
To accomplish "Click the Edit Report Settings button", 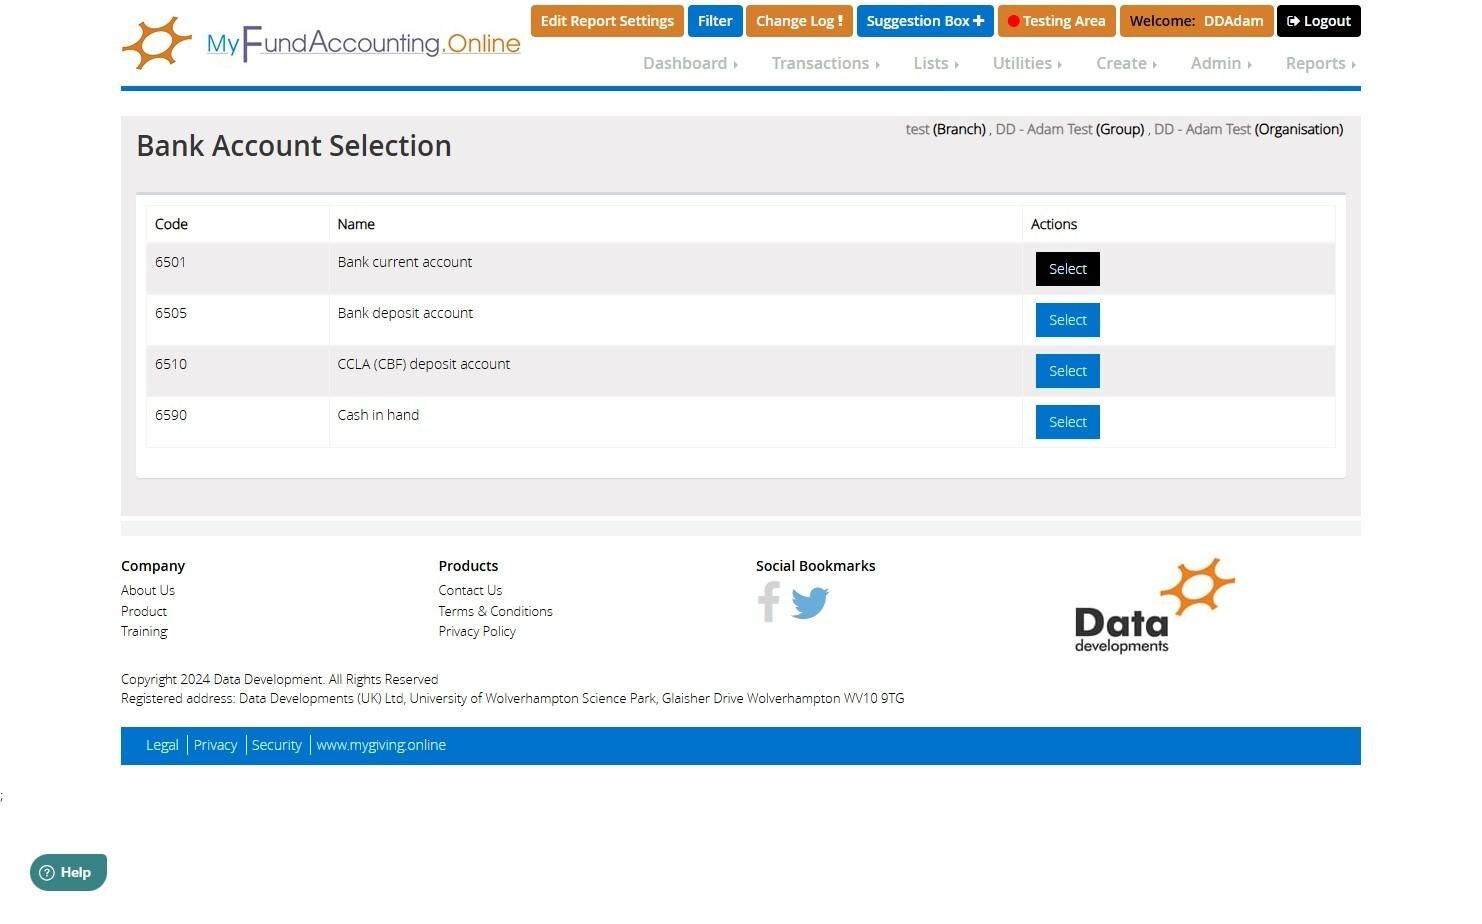I will (607, 21).
